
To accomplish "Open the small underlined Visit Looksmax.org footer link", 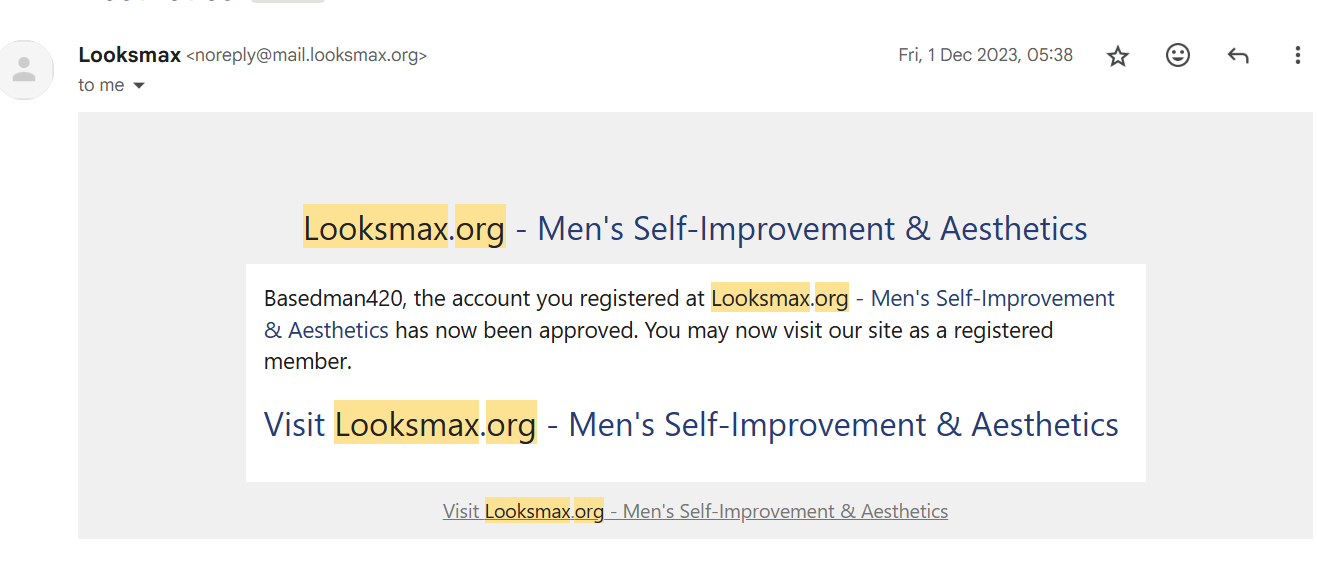I will tap(695, 511).
